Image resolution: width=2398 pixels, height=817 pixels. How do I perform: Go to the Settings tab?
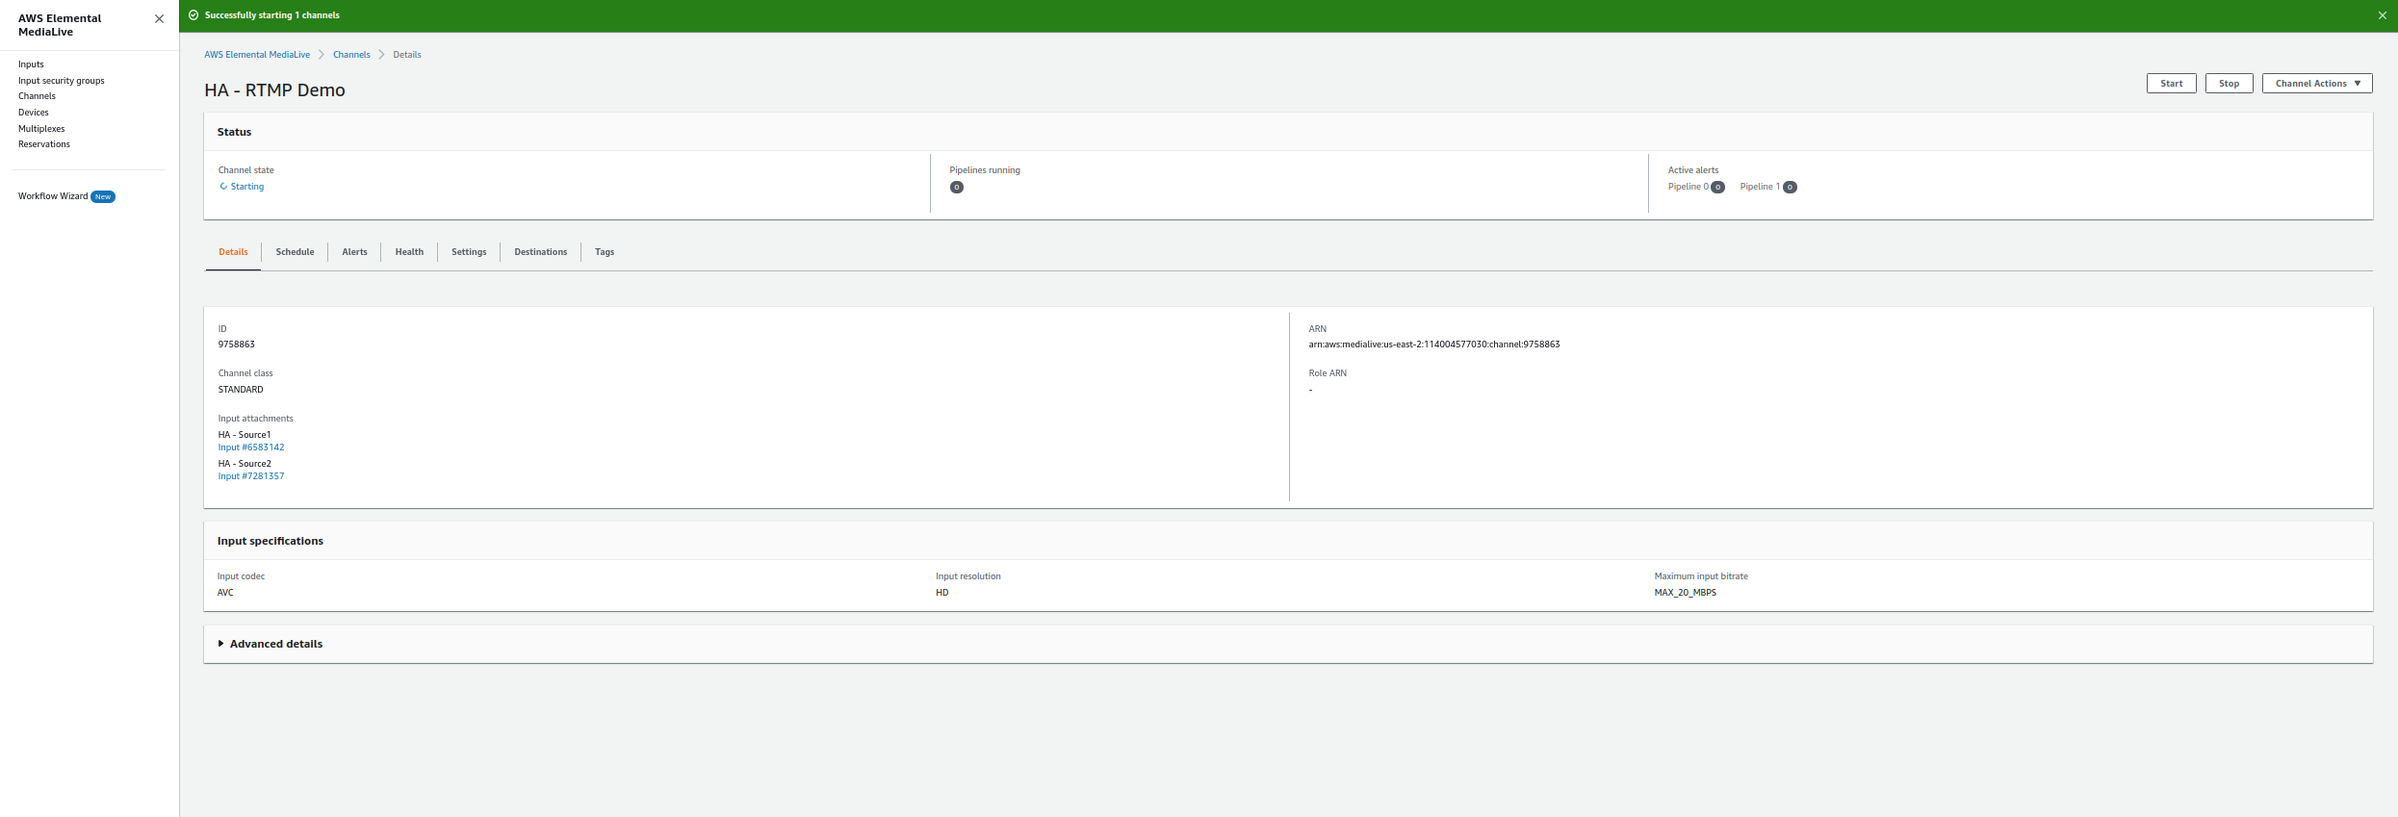(469, 252)
